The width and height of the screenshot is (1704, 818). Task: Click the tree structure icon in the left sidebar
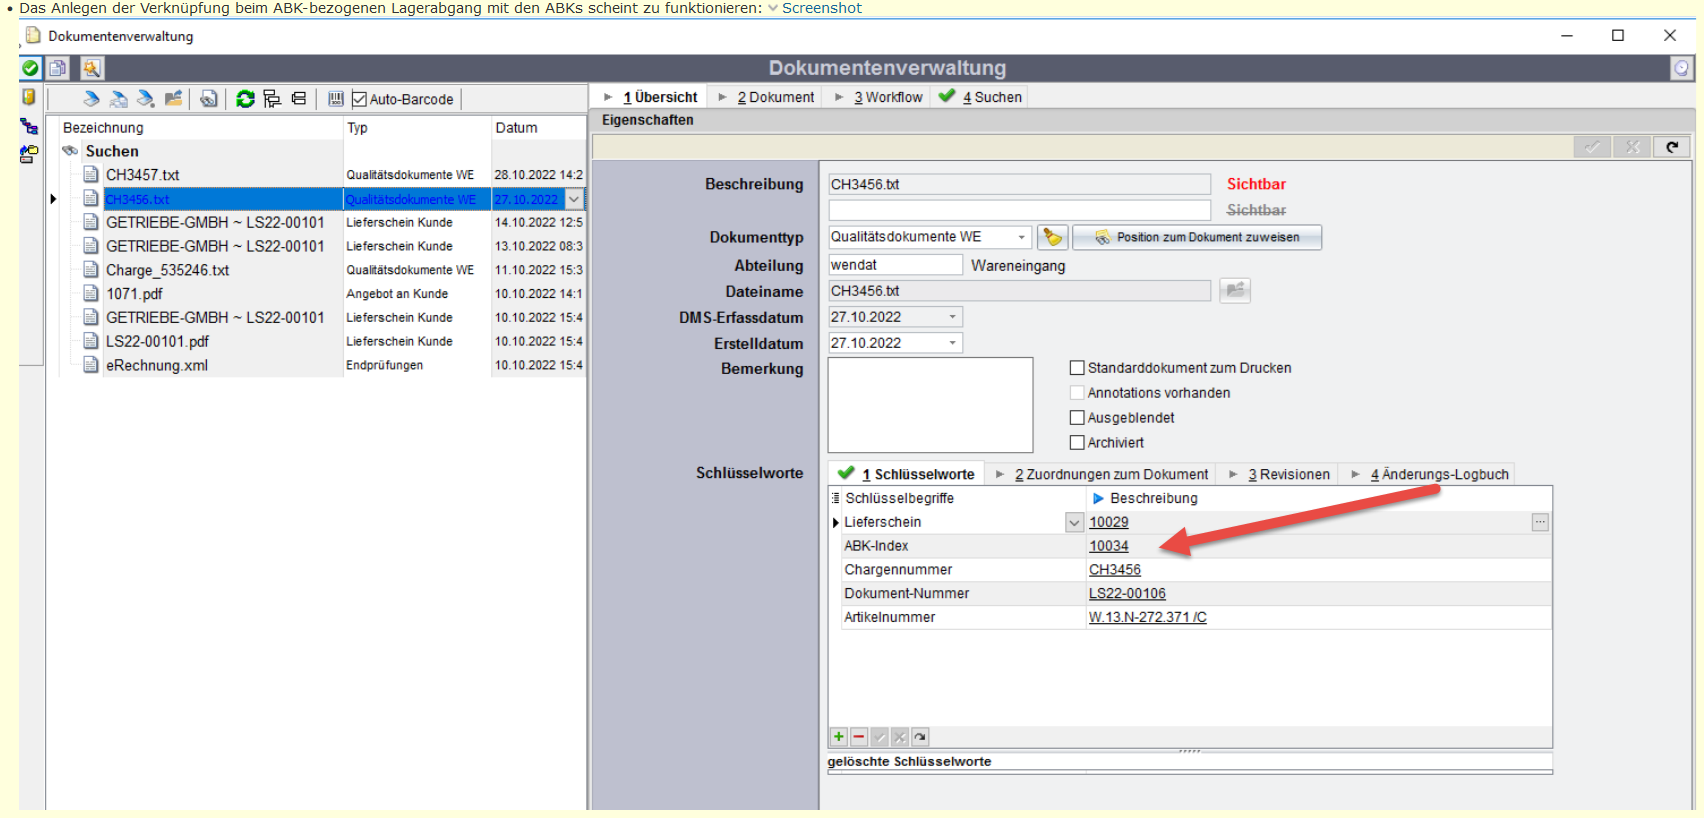point(29,126)
